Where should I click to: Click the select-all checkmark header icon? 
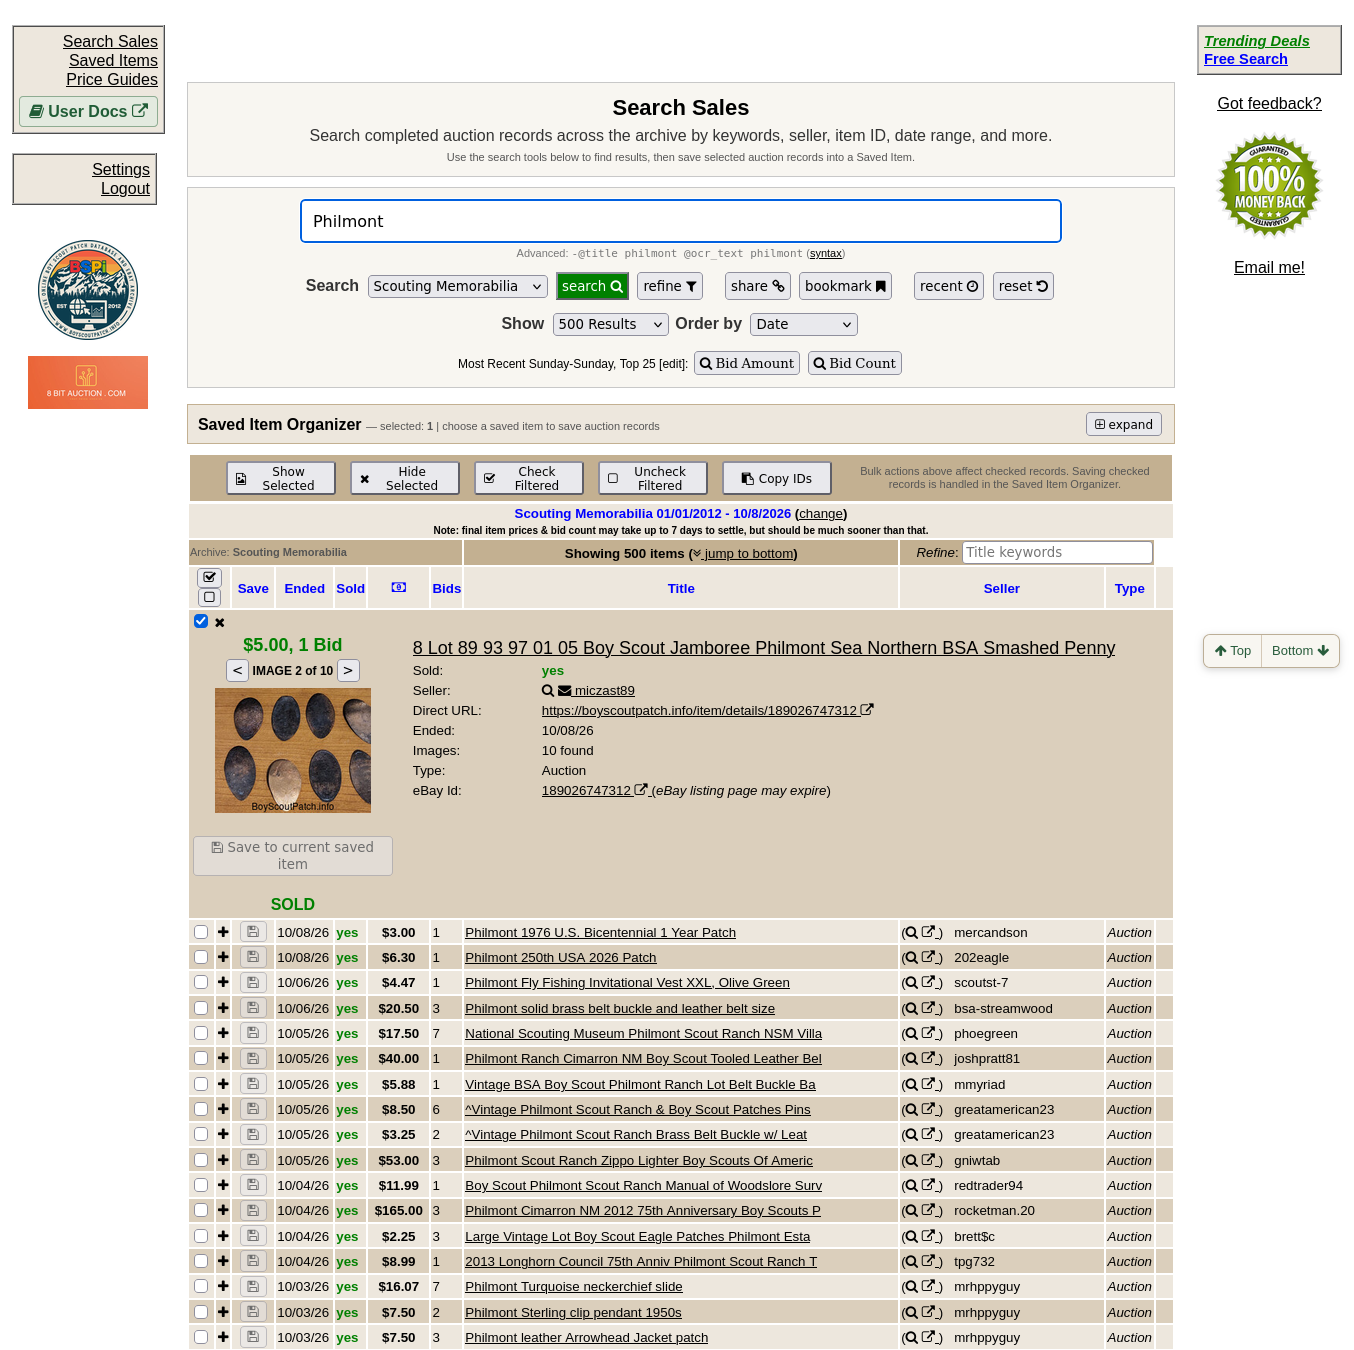(209, 577)
